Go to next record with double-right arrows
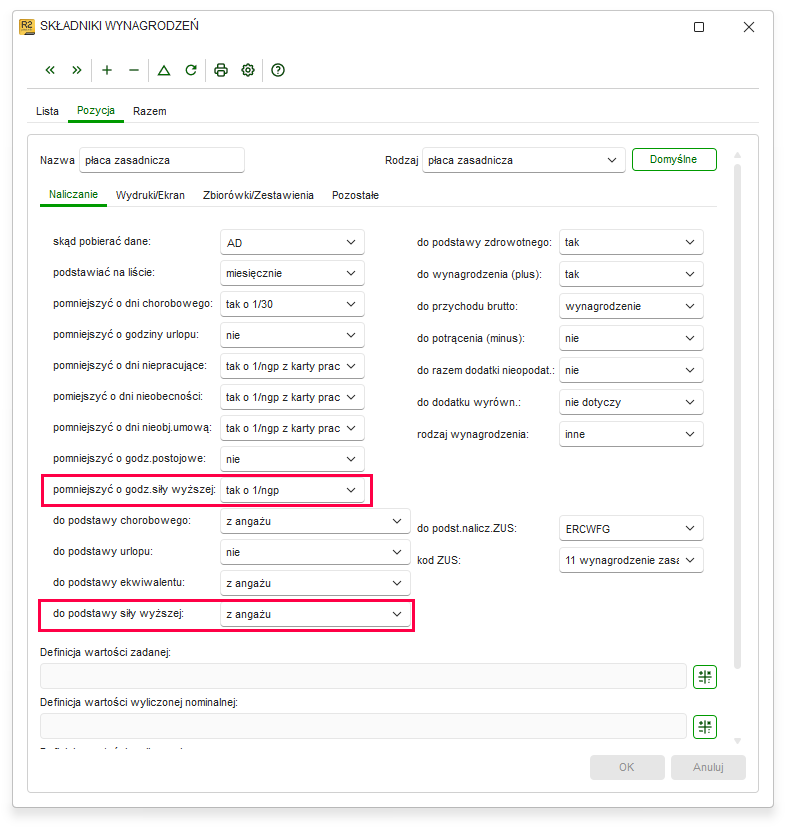Viewport: 789px width, 835px height. [77, 70]
